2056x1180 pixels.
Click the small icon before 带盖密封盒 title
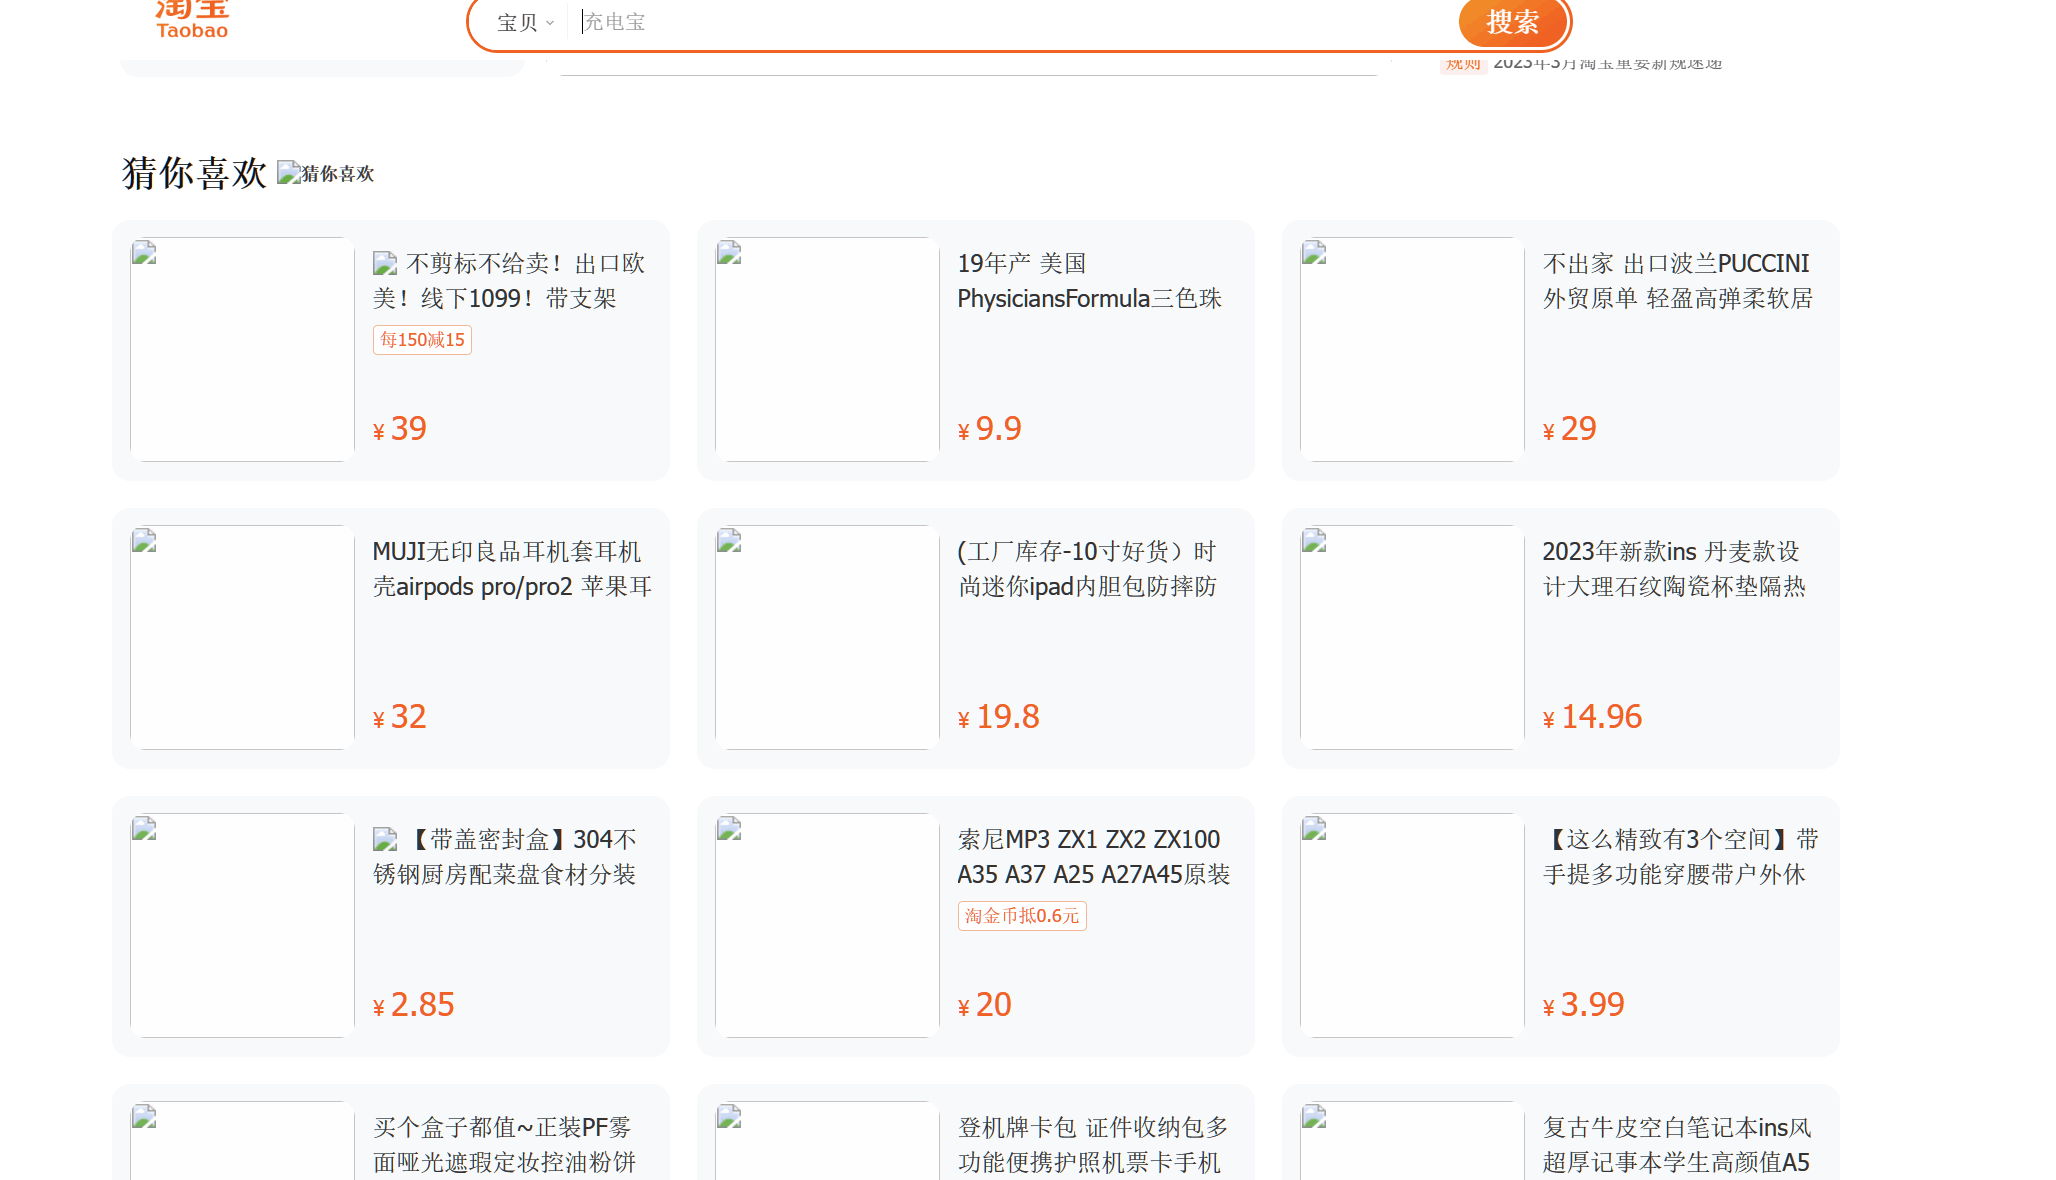coord(385,840)
